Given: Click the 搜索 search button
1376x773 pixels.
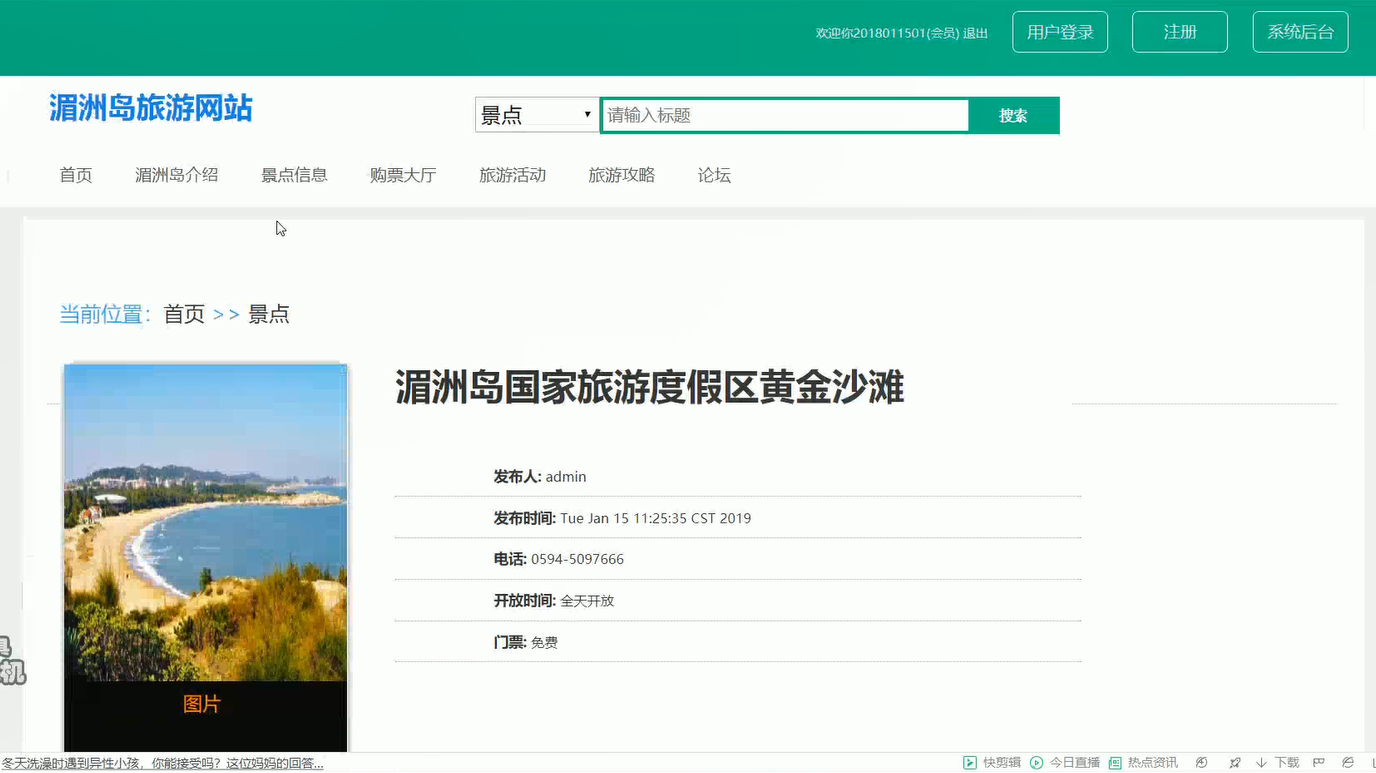Looking at the screenshot, I should (x=1014, y=115).
